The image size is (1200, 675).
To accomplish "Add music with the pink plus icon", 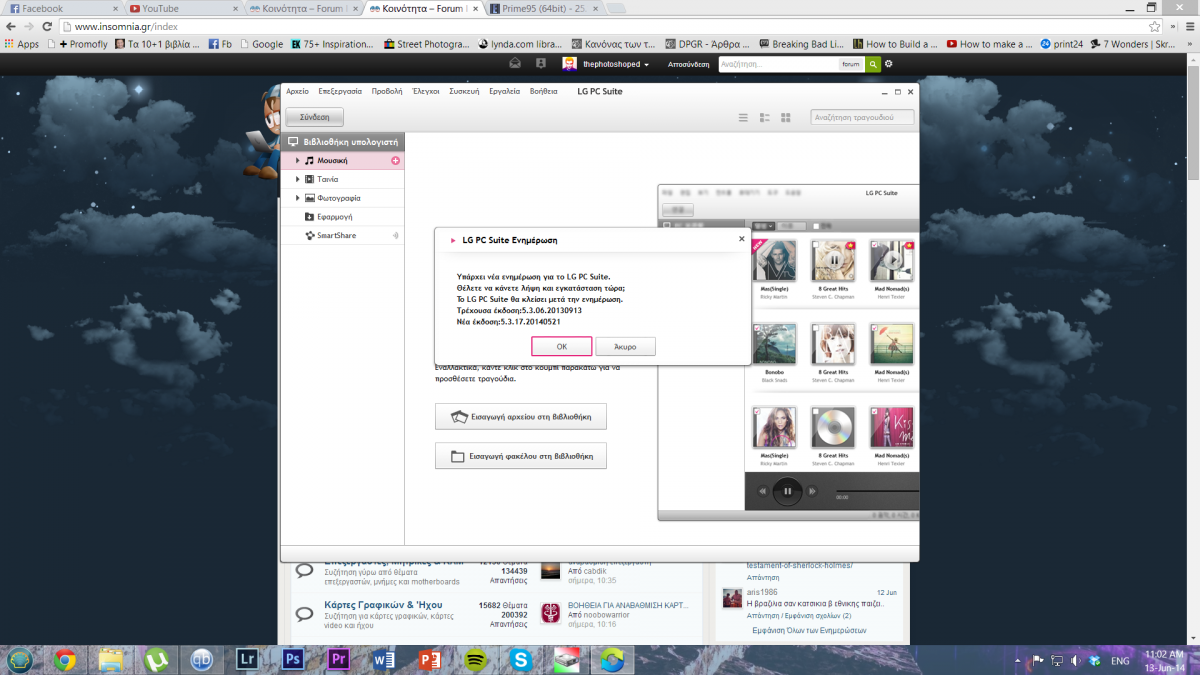I will (395, 161).
